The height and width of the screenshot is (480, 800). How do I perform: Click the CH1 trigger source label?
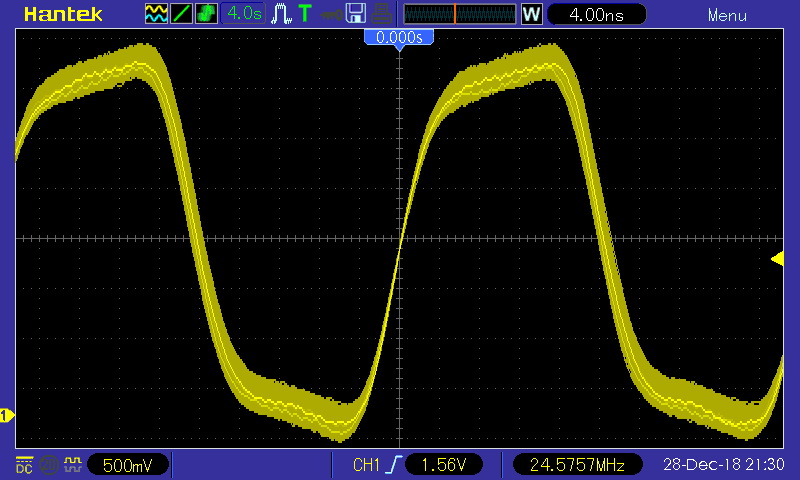point(366,465)
